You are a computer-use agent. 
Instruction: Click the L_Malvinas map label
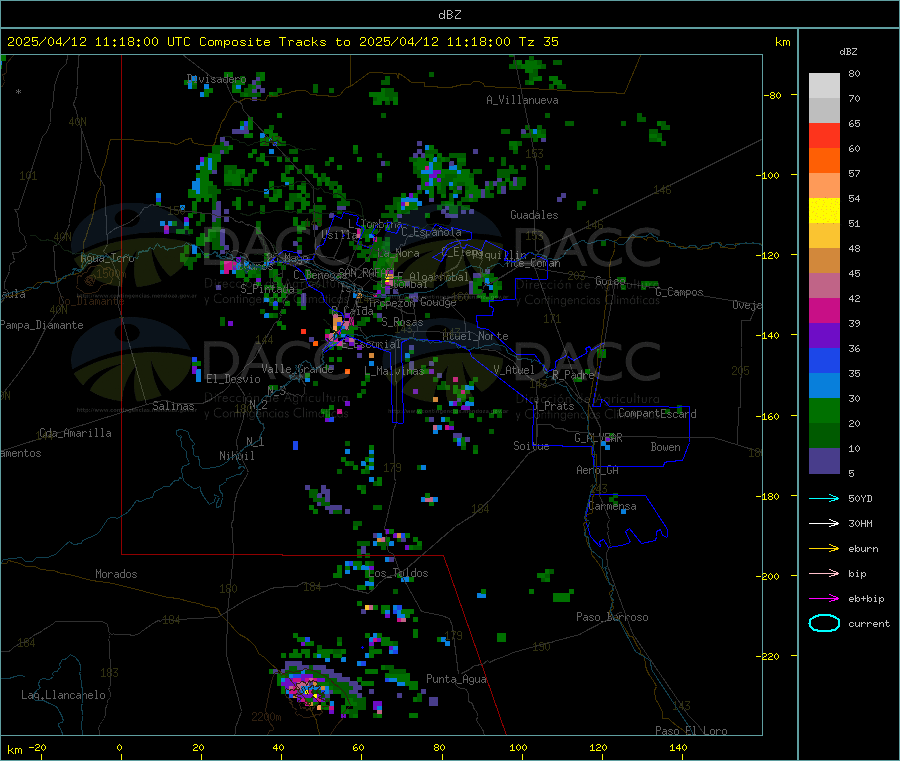(394, 371)
